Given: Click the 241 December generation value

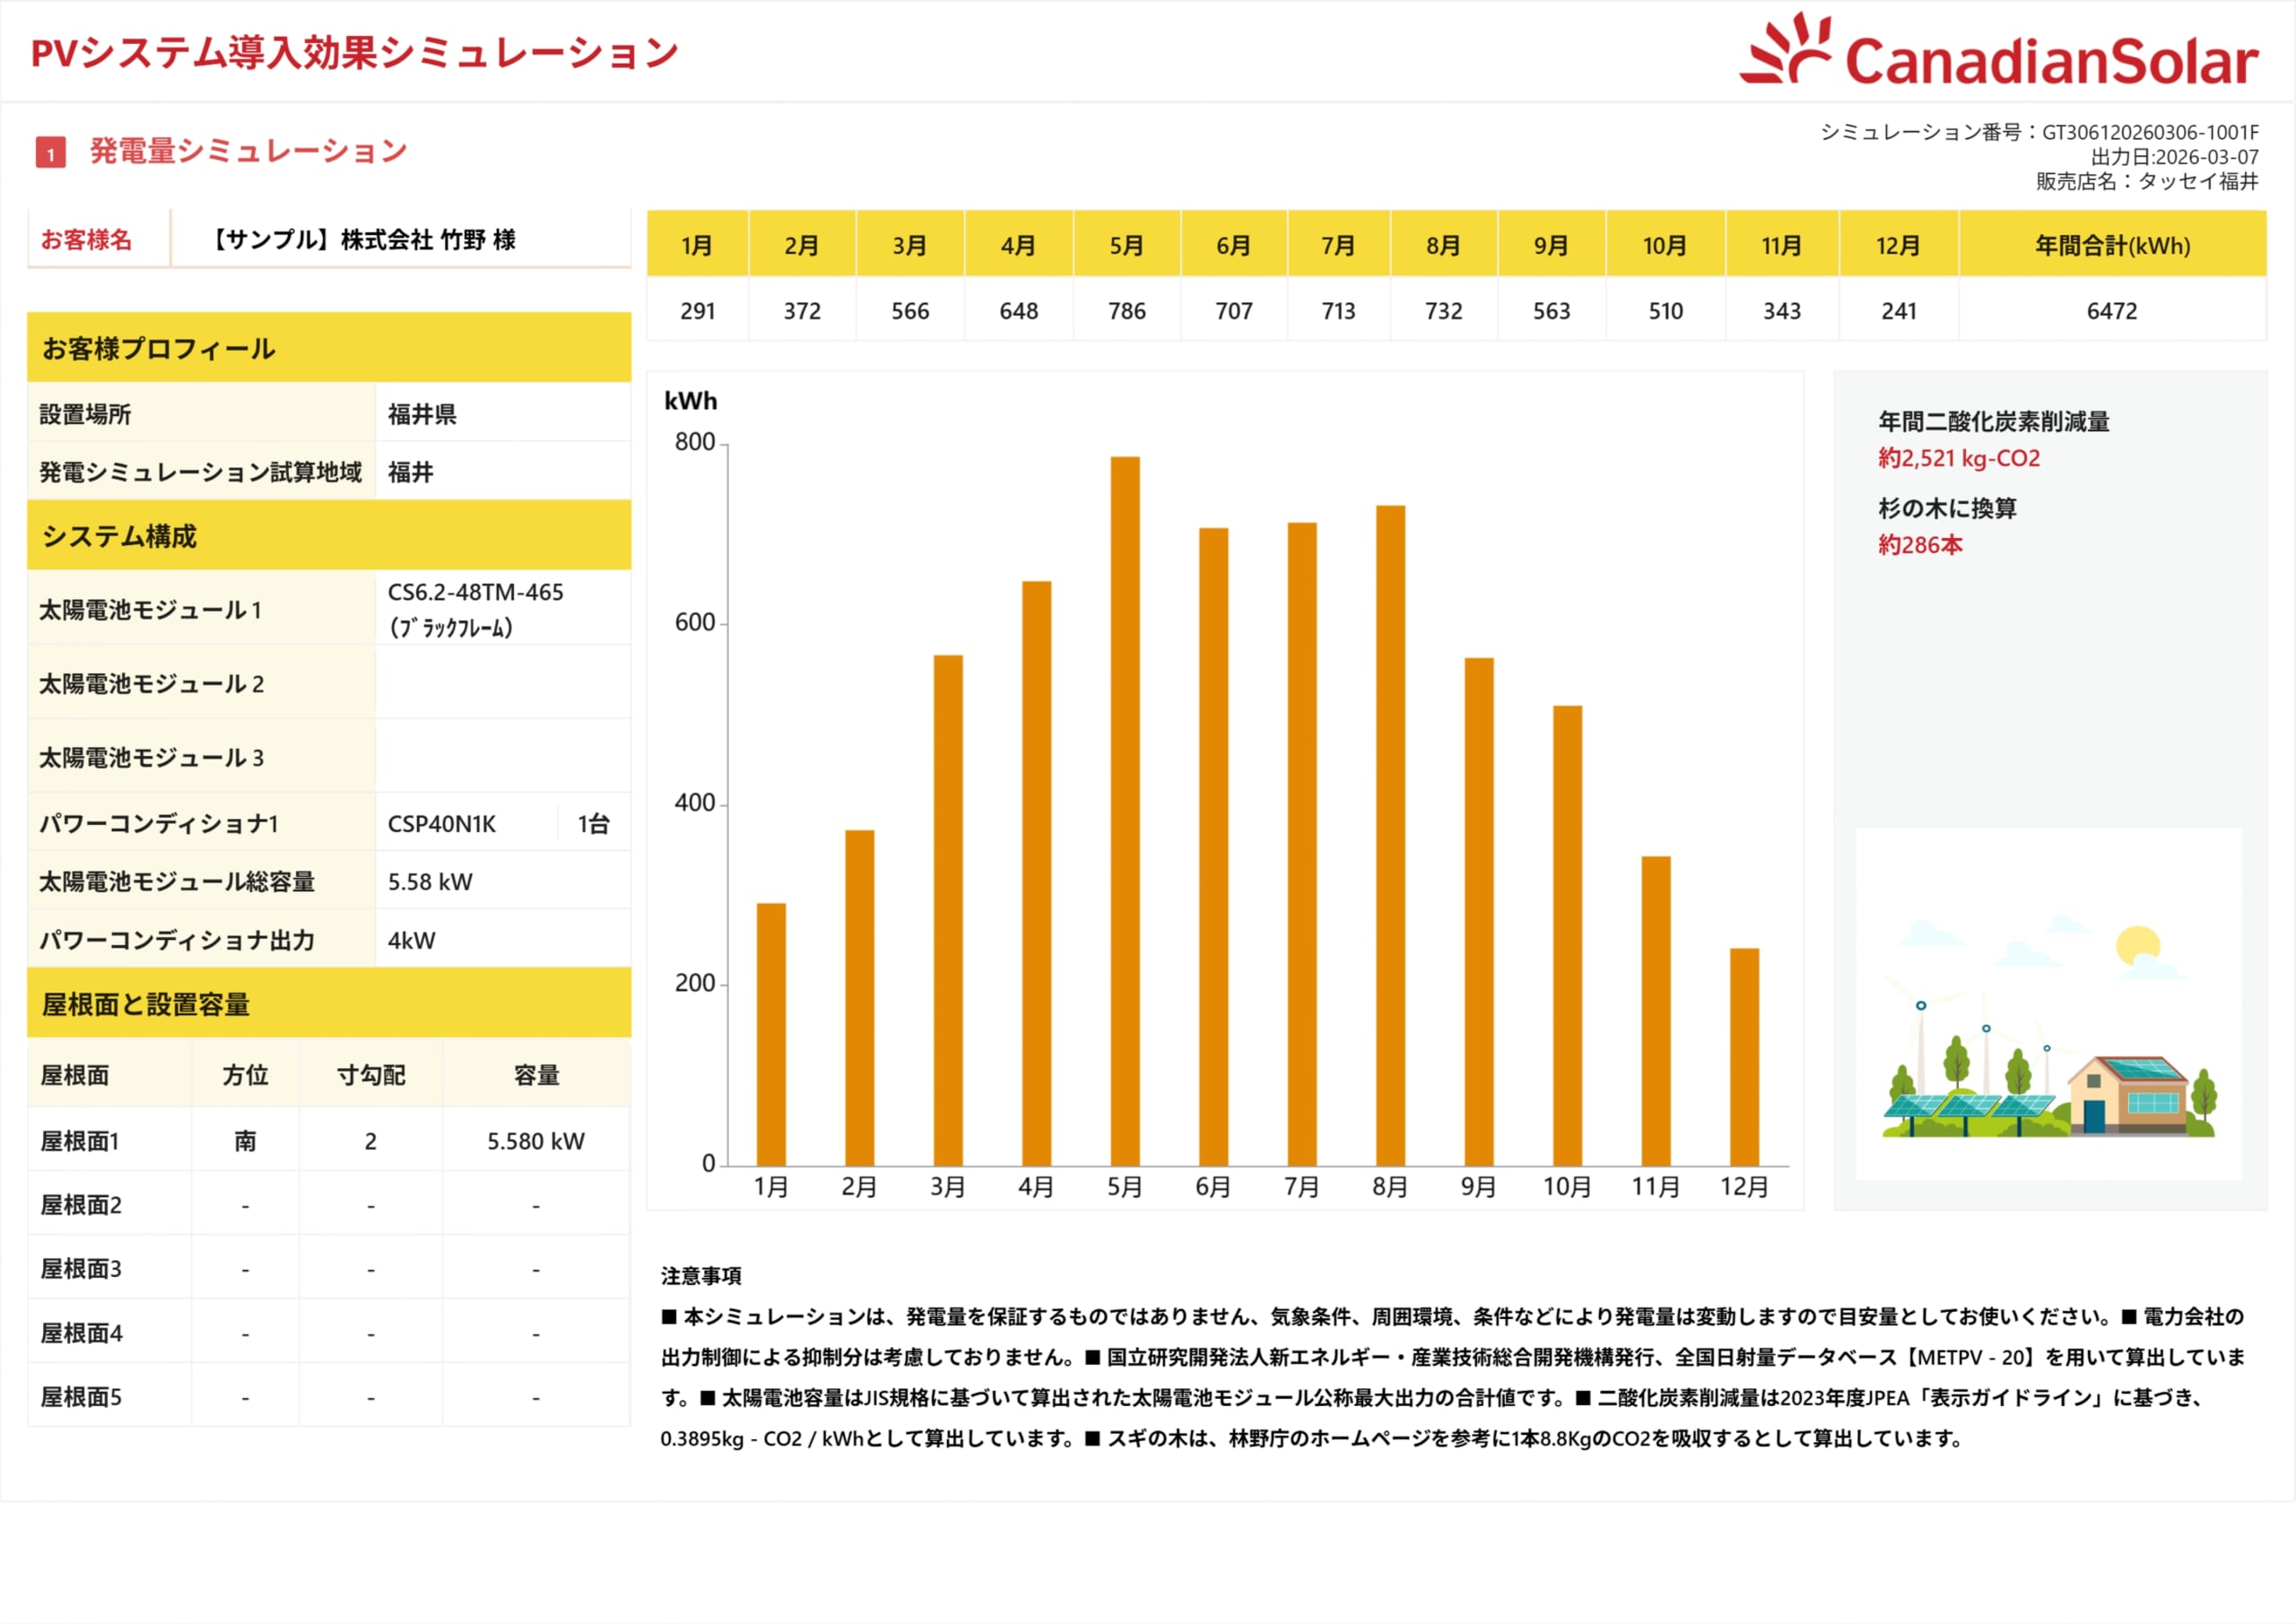Looking at the screenshot, I should 1898,311.
